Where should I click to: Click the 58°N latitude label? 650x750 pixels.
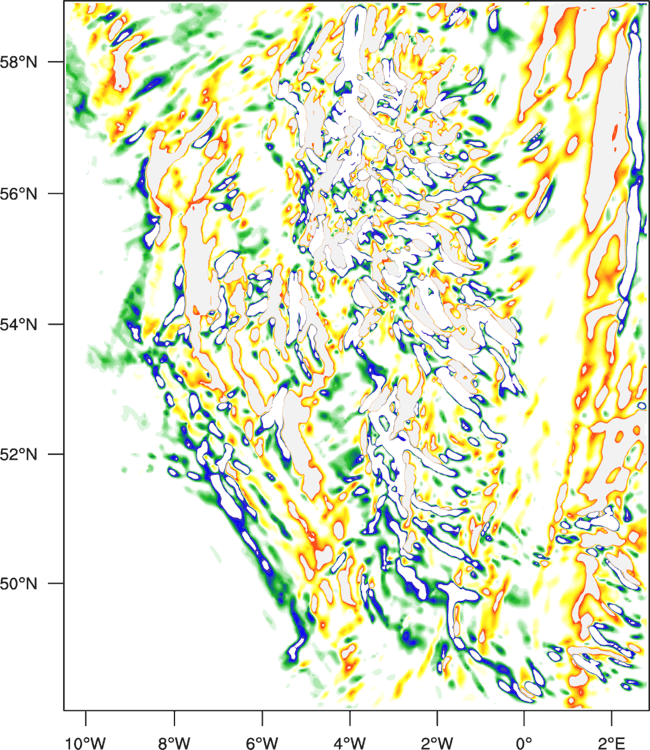(x=18, y=62)
